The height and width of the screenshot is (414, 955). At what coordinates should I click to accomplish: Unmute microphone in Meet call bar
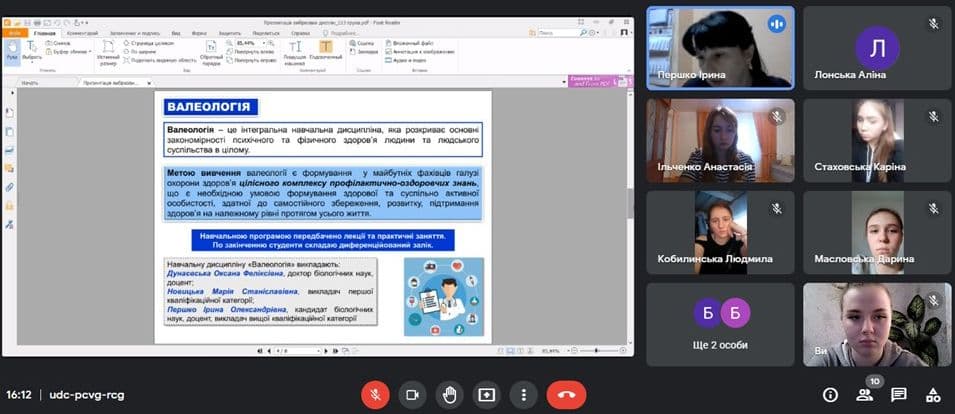point(375,395)
